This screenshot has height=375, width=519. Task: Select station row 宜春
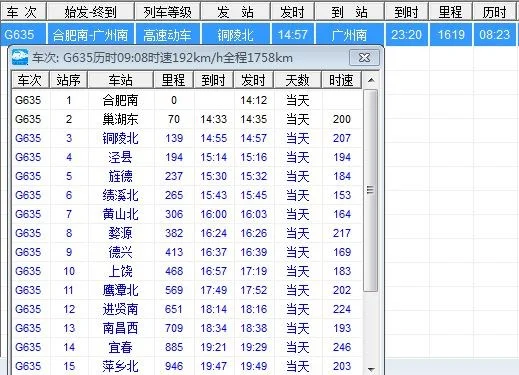[187, 347]
